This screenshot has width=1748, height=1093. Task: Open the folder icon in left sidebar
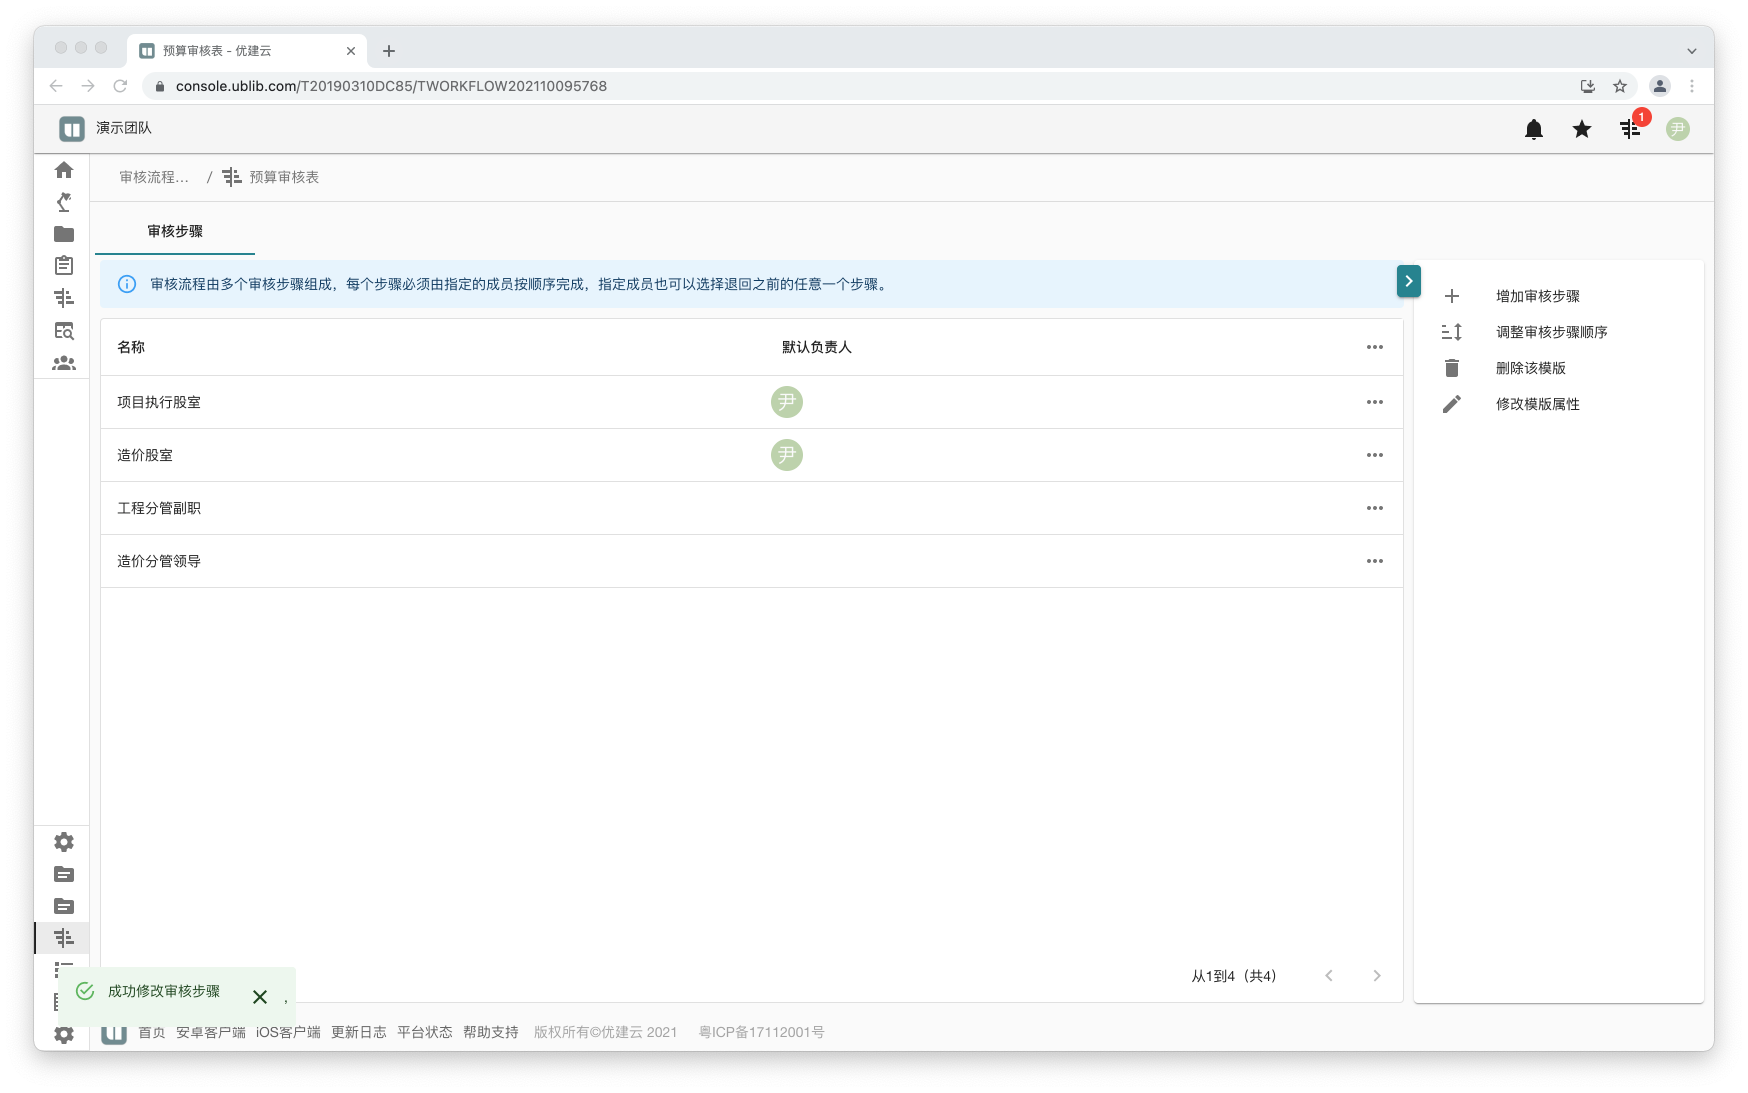point(64,234)
